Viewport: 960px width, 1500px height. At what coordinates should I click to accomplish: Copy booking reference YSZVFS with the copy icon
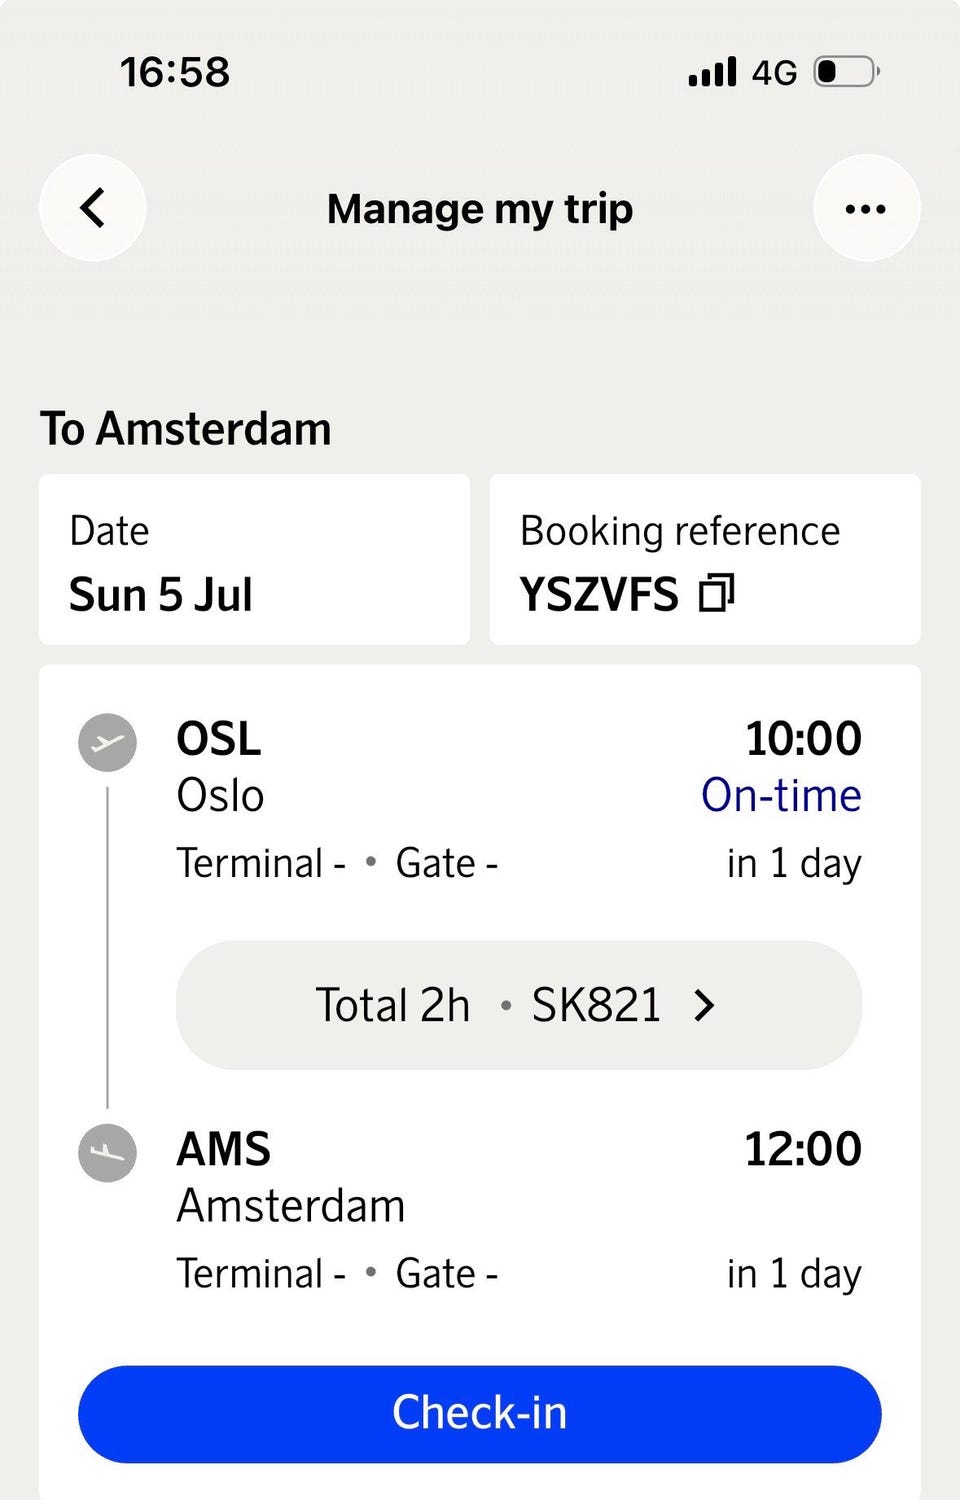(x=716, y=593)
